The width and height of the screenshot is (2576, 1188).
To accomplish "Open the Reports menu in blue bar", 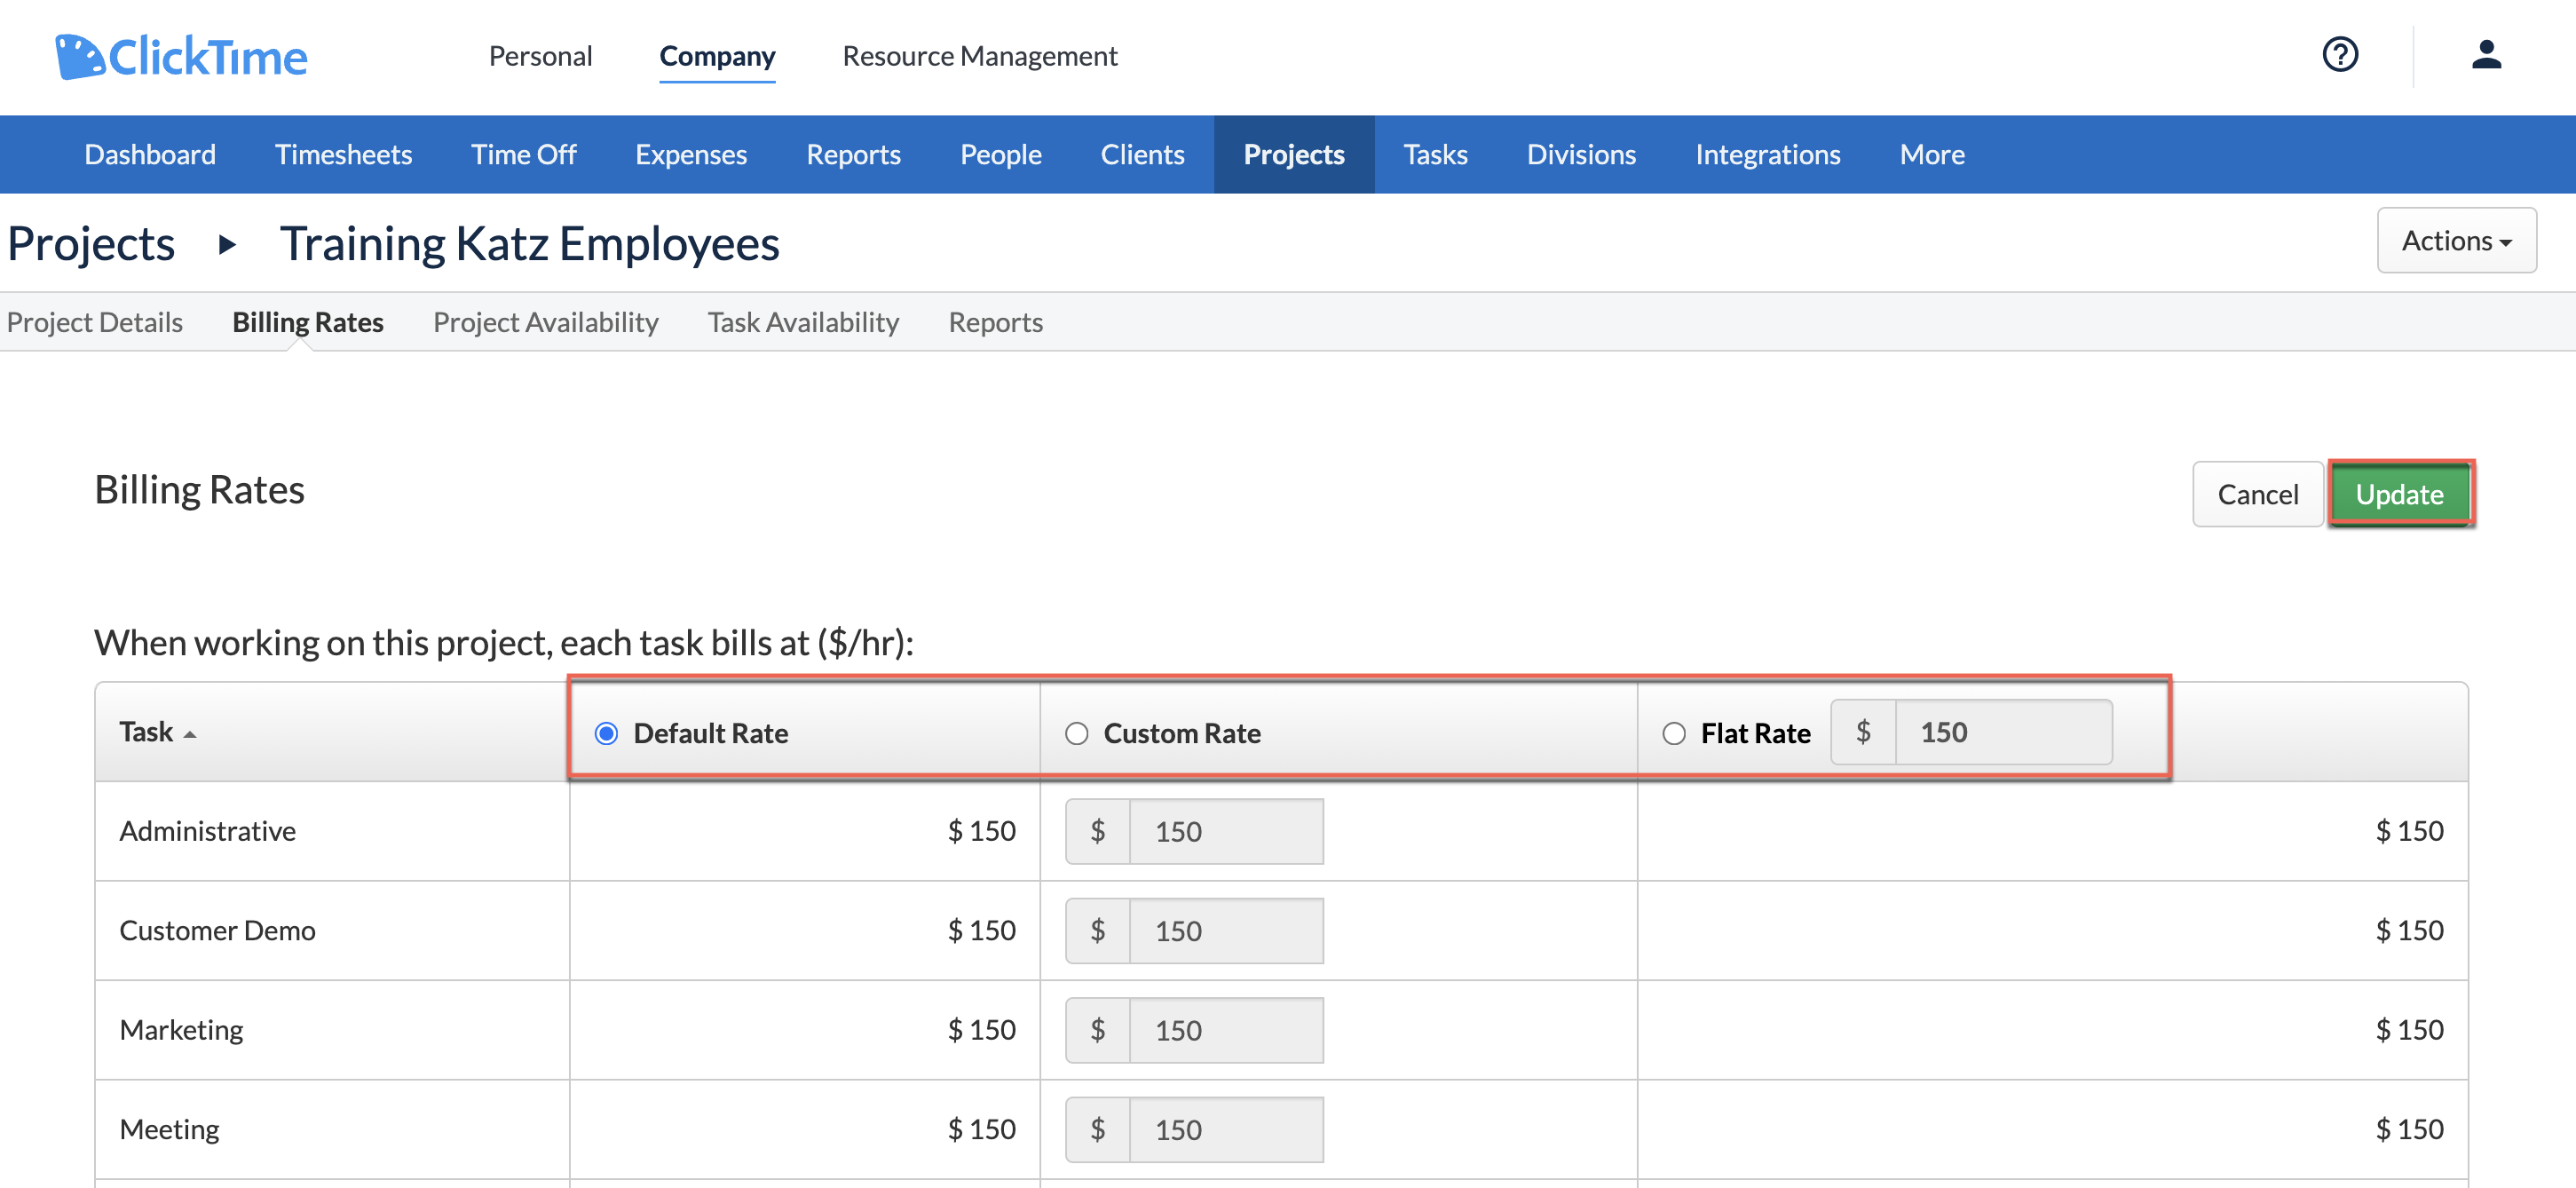I will point(853,154).
